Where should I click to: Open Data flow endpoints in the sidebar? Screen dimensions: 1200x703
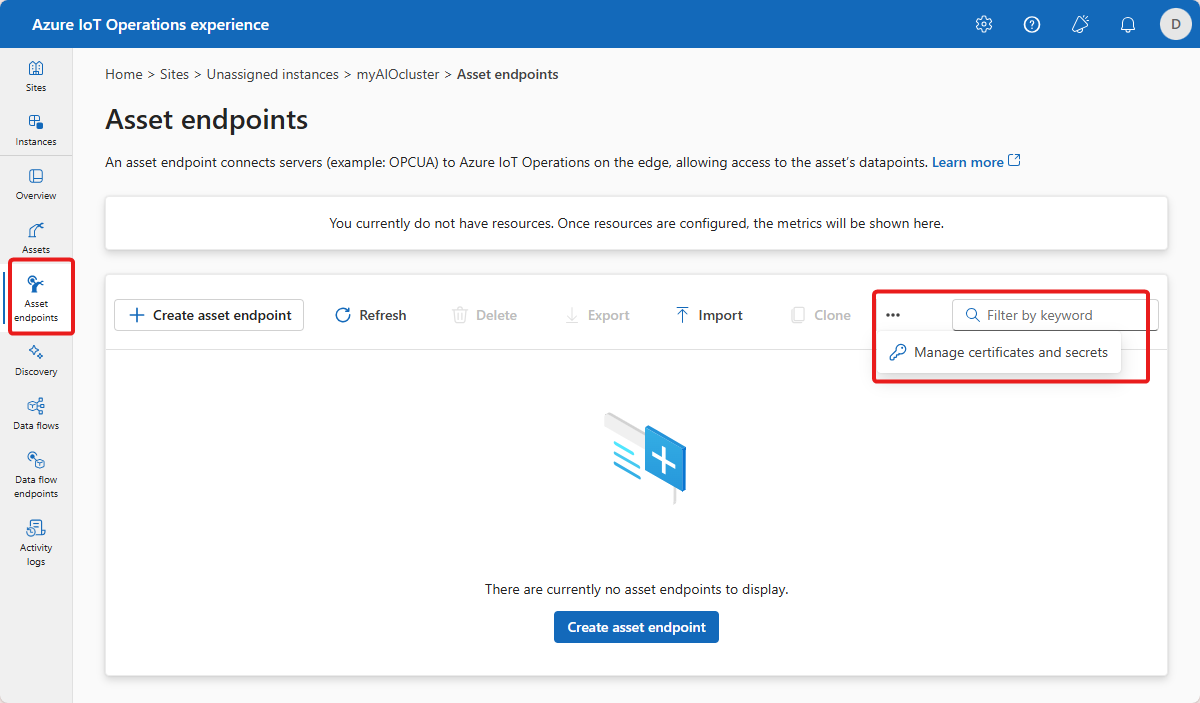click(x=36, y=474)
